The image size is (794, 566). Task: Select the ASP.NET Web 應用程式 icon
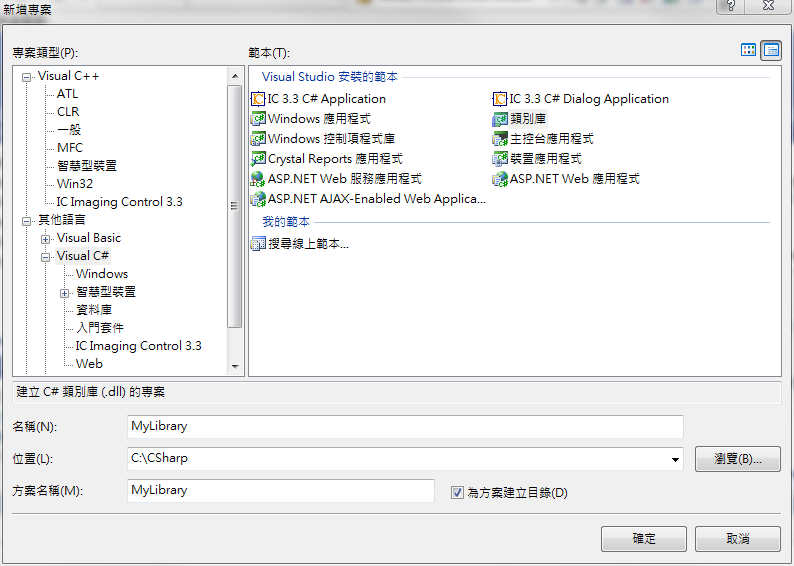point(500,179)
